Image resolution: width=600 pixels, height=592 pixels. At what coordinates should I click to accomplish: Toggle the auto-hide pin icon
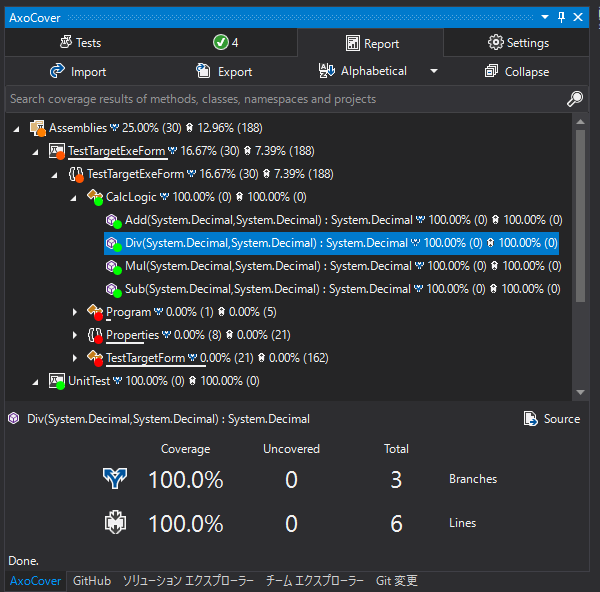pyautogui.click(x=561, y=17)
